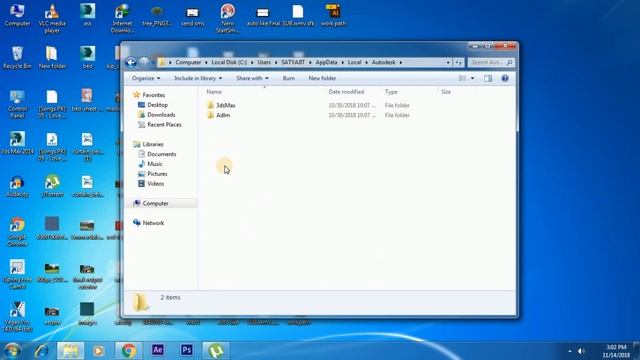Expand arrow after Autodesk in breadcrumb
The width and height of the screenshot is (640, 360).
tap(401, 62)
